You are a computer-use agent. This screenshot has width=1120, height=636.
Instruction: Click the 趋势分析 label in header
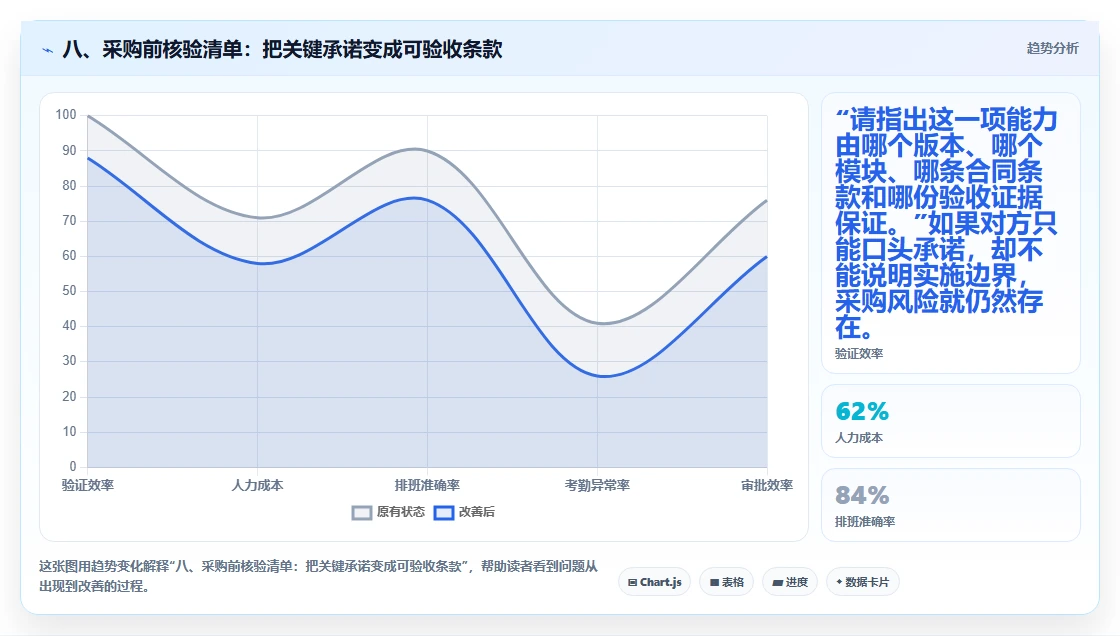point(1052,48)
